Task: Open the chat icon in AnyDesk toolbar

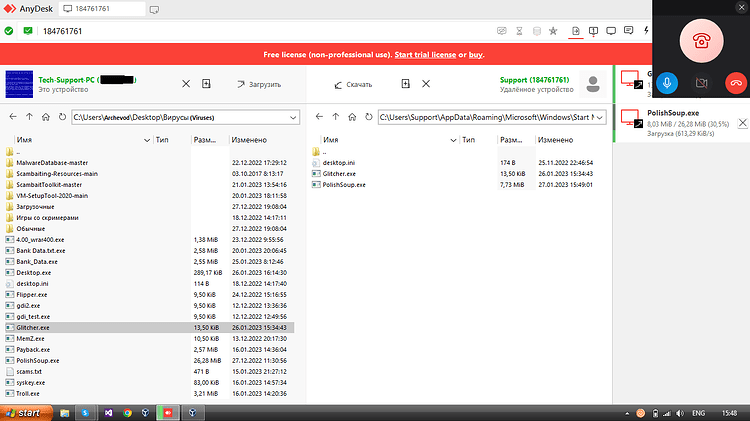Action: pos(629,31)
